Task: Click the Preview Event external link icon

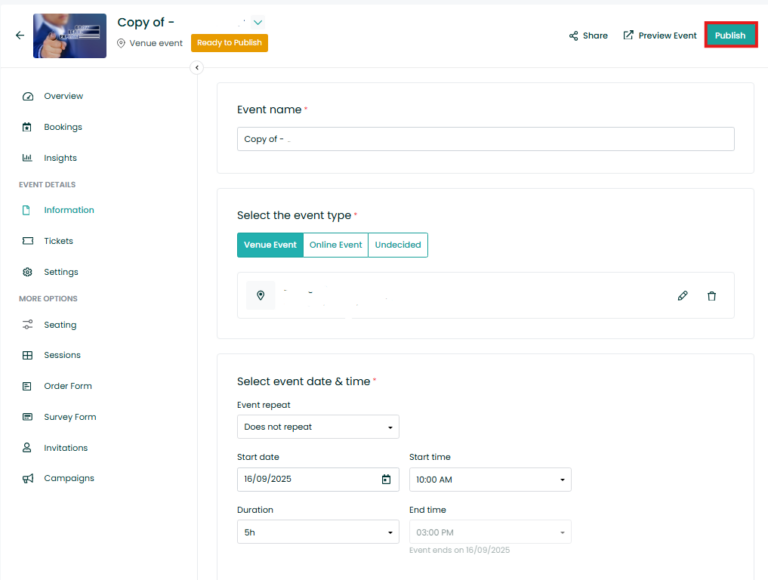Action: [628, 35]
